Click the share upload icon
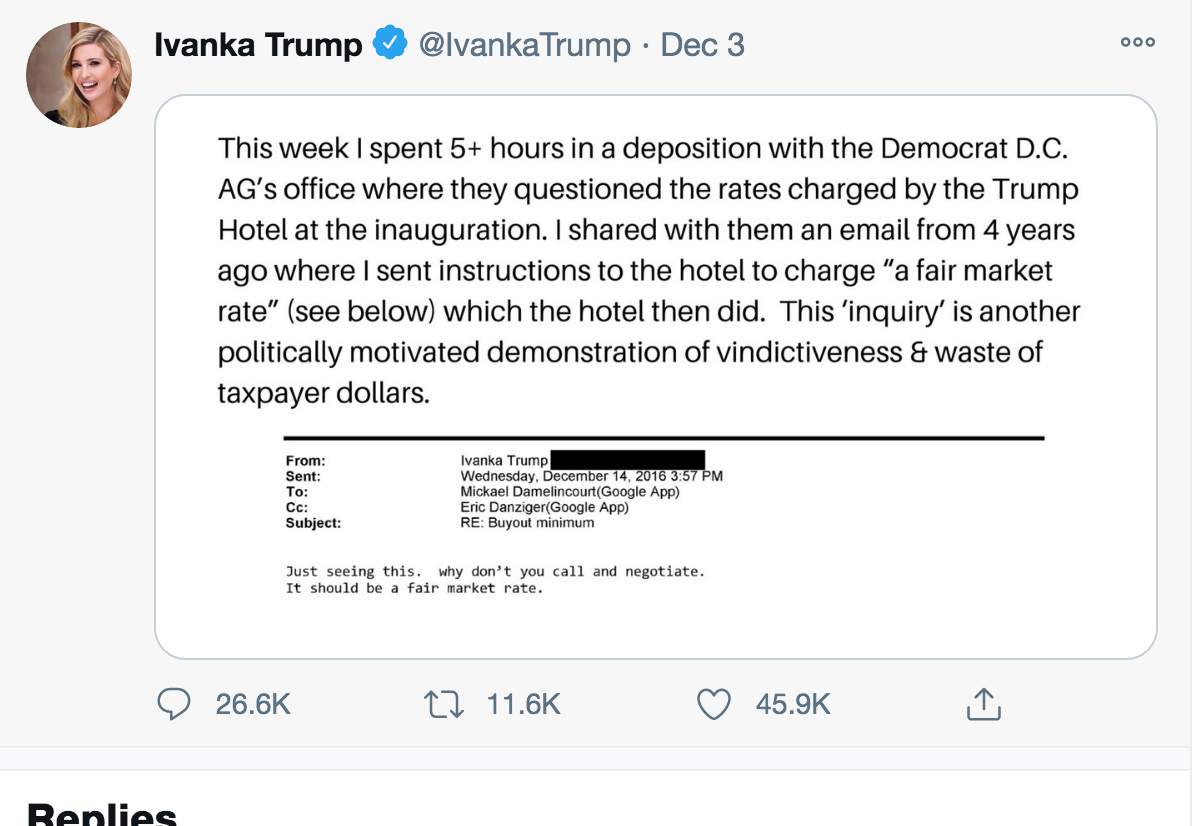 pos(983,704)
